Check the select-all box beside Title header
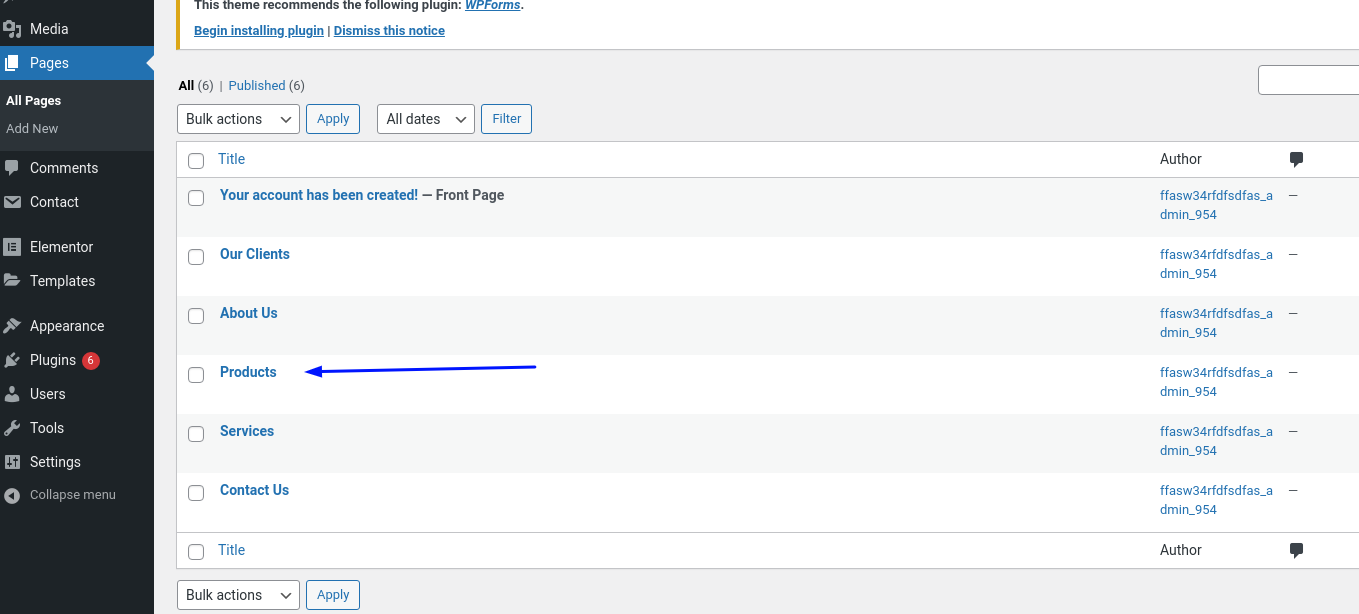 point(196,161)
